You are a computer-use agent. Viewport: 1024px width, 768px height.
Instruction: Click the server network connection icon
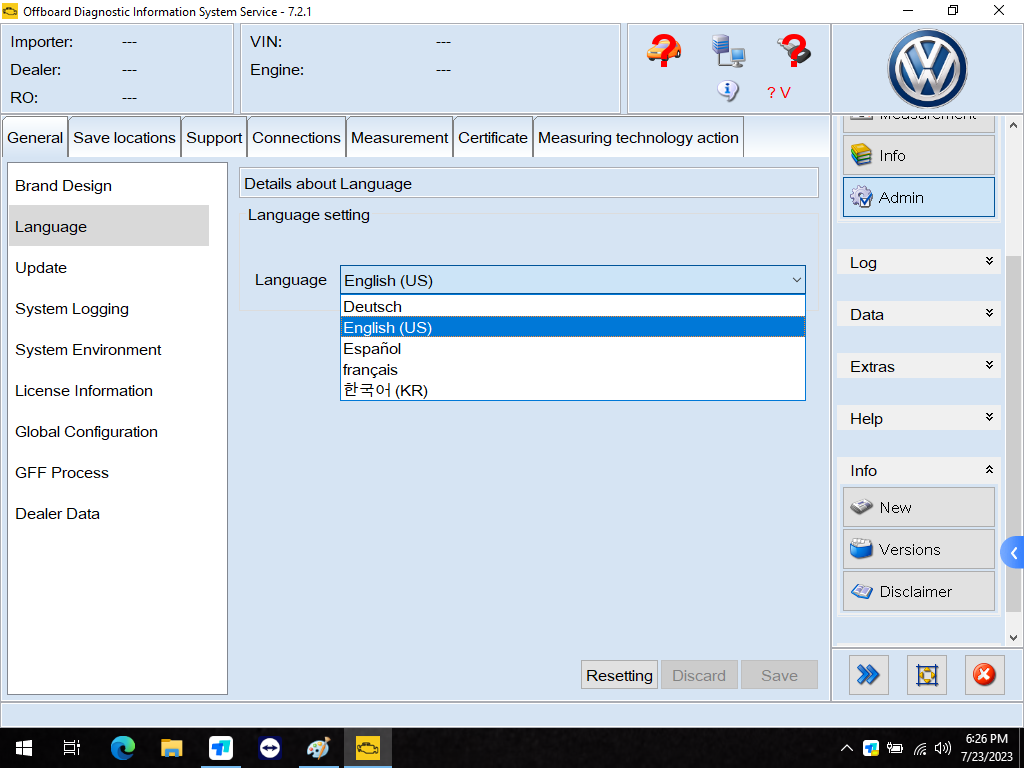[727, 49]
